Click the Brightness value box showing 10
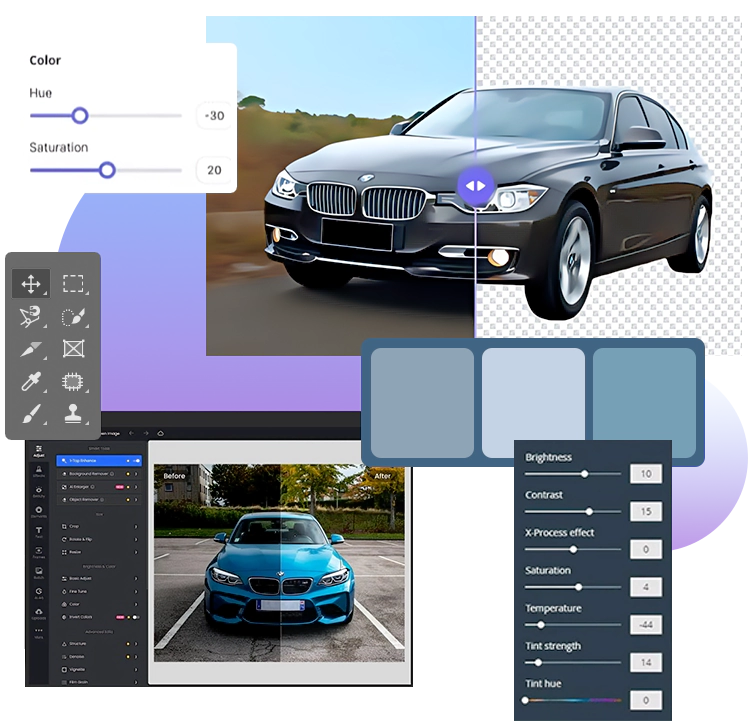Image resolution: width=753 pixels, height=727 pixels. 646,474
